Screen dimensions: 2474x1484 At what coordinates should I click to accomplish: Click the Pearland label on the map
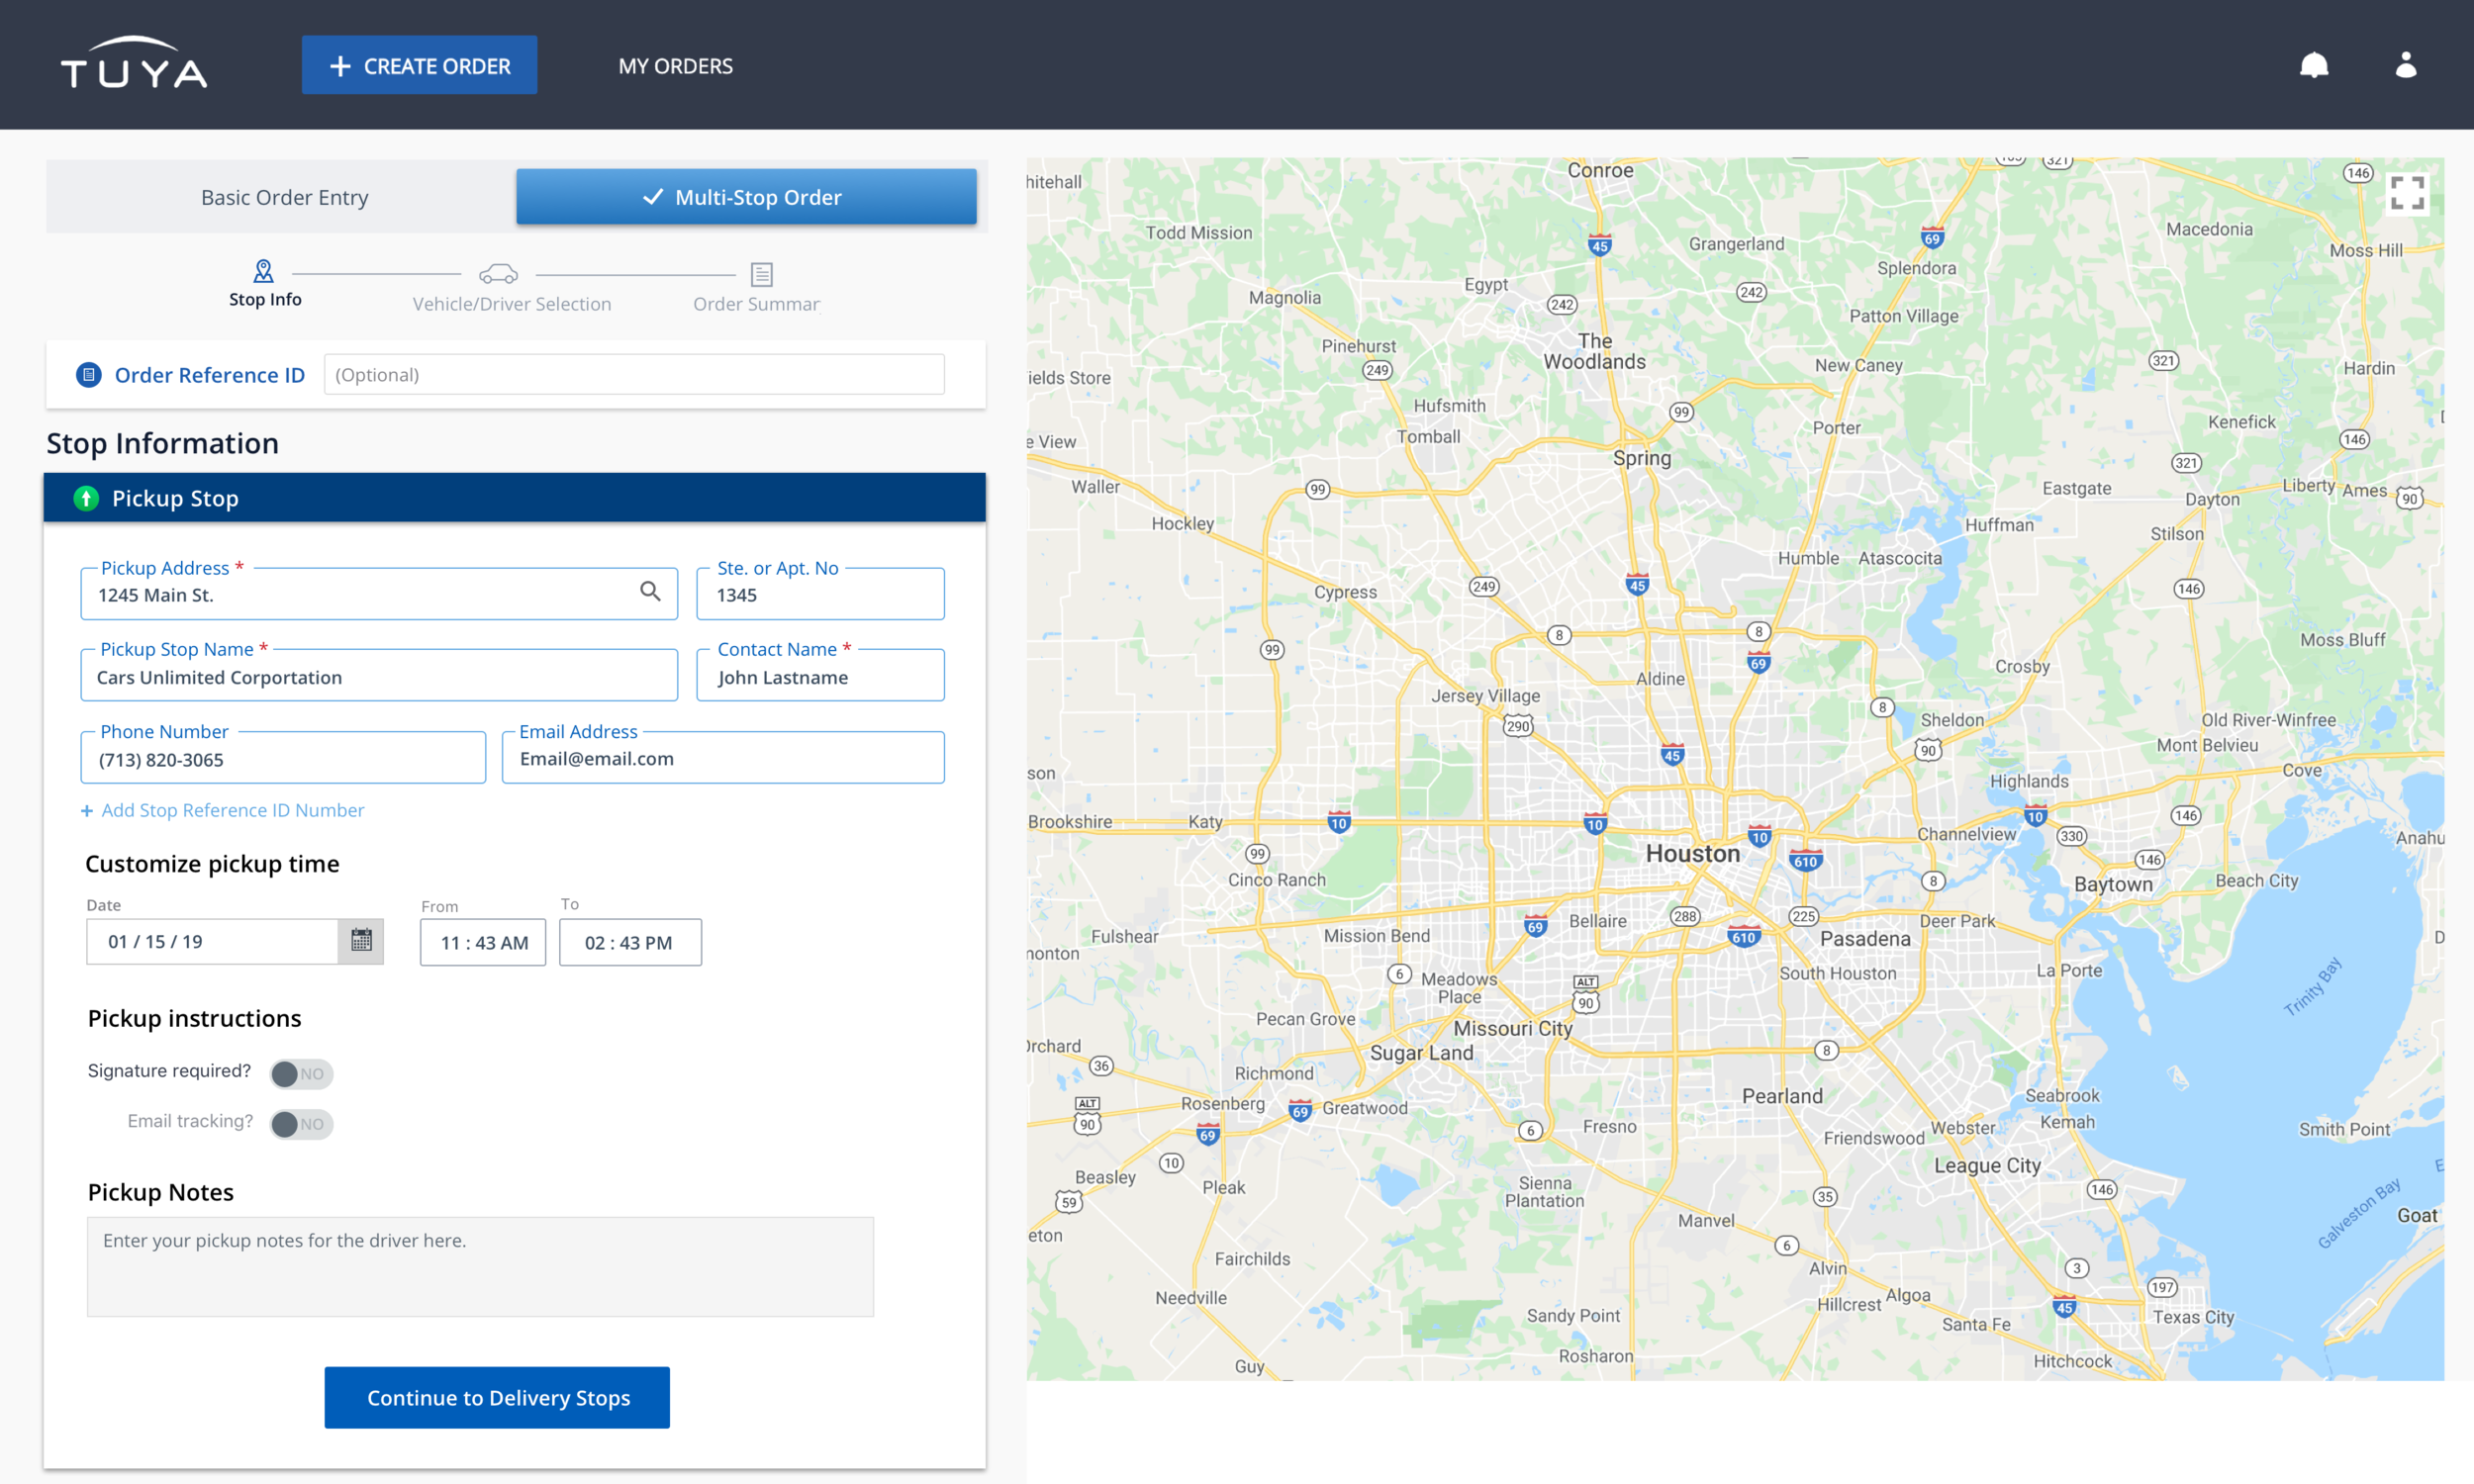click(1782, 1096)
